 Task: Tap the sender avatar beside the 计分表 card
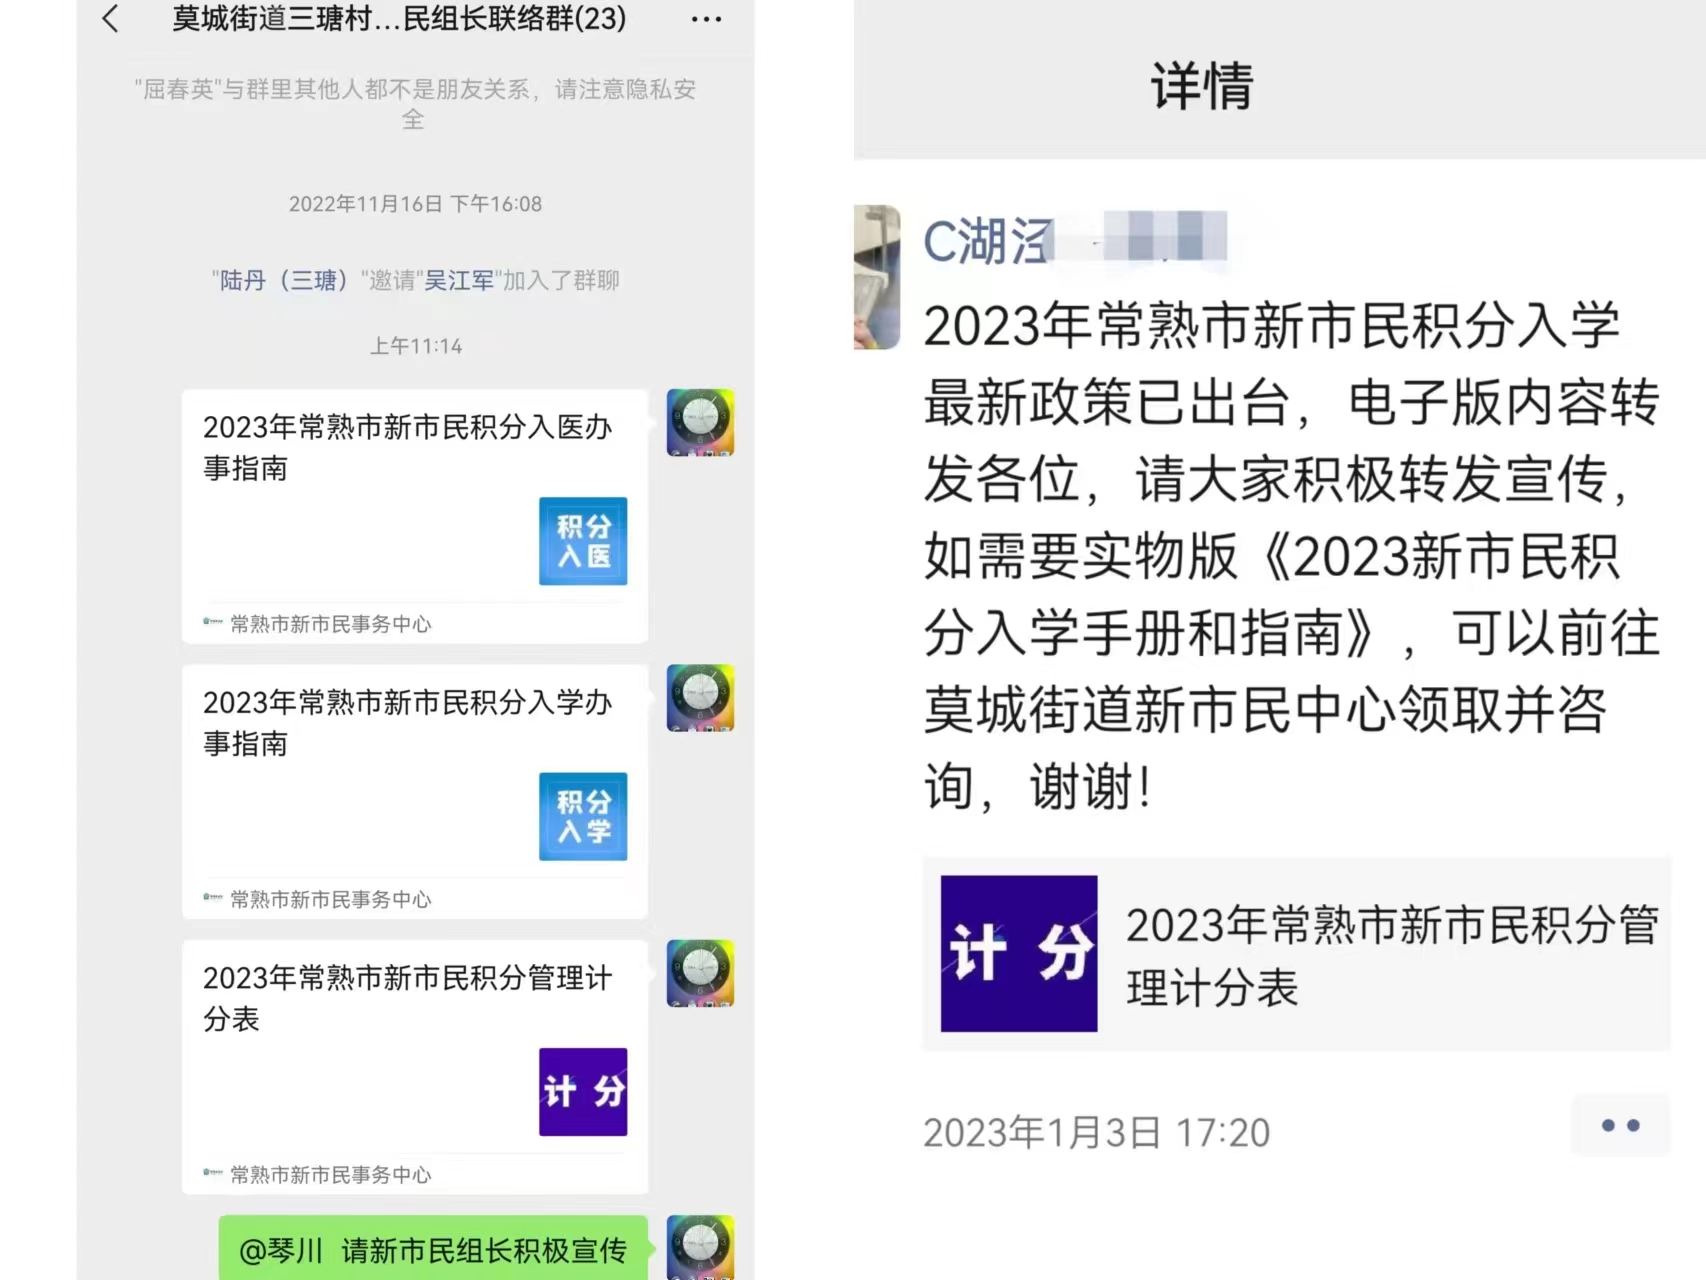click(x=701, y=973)
